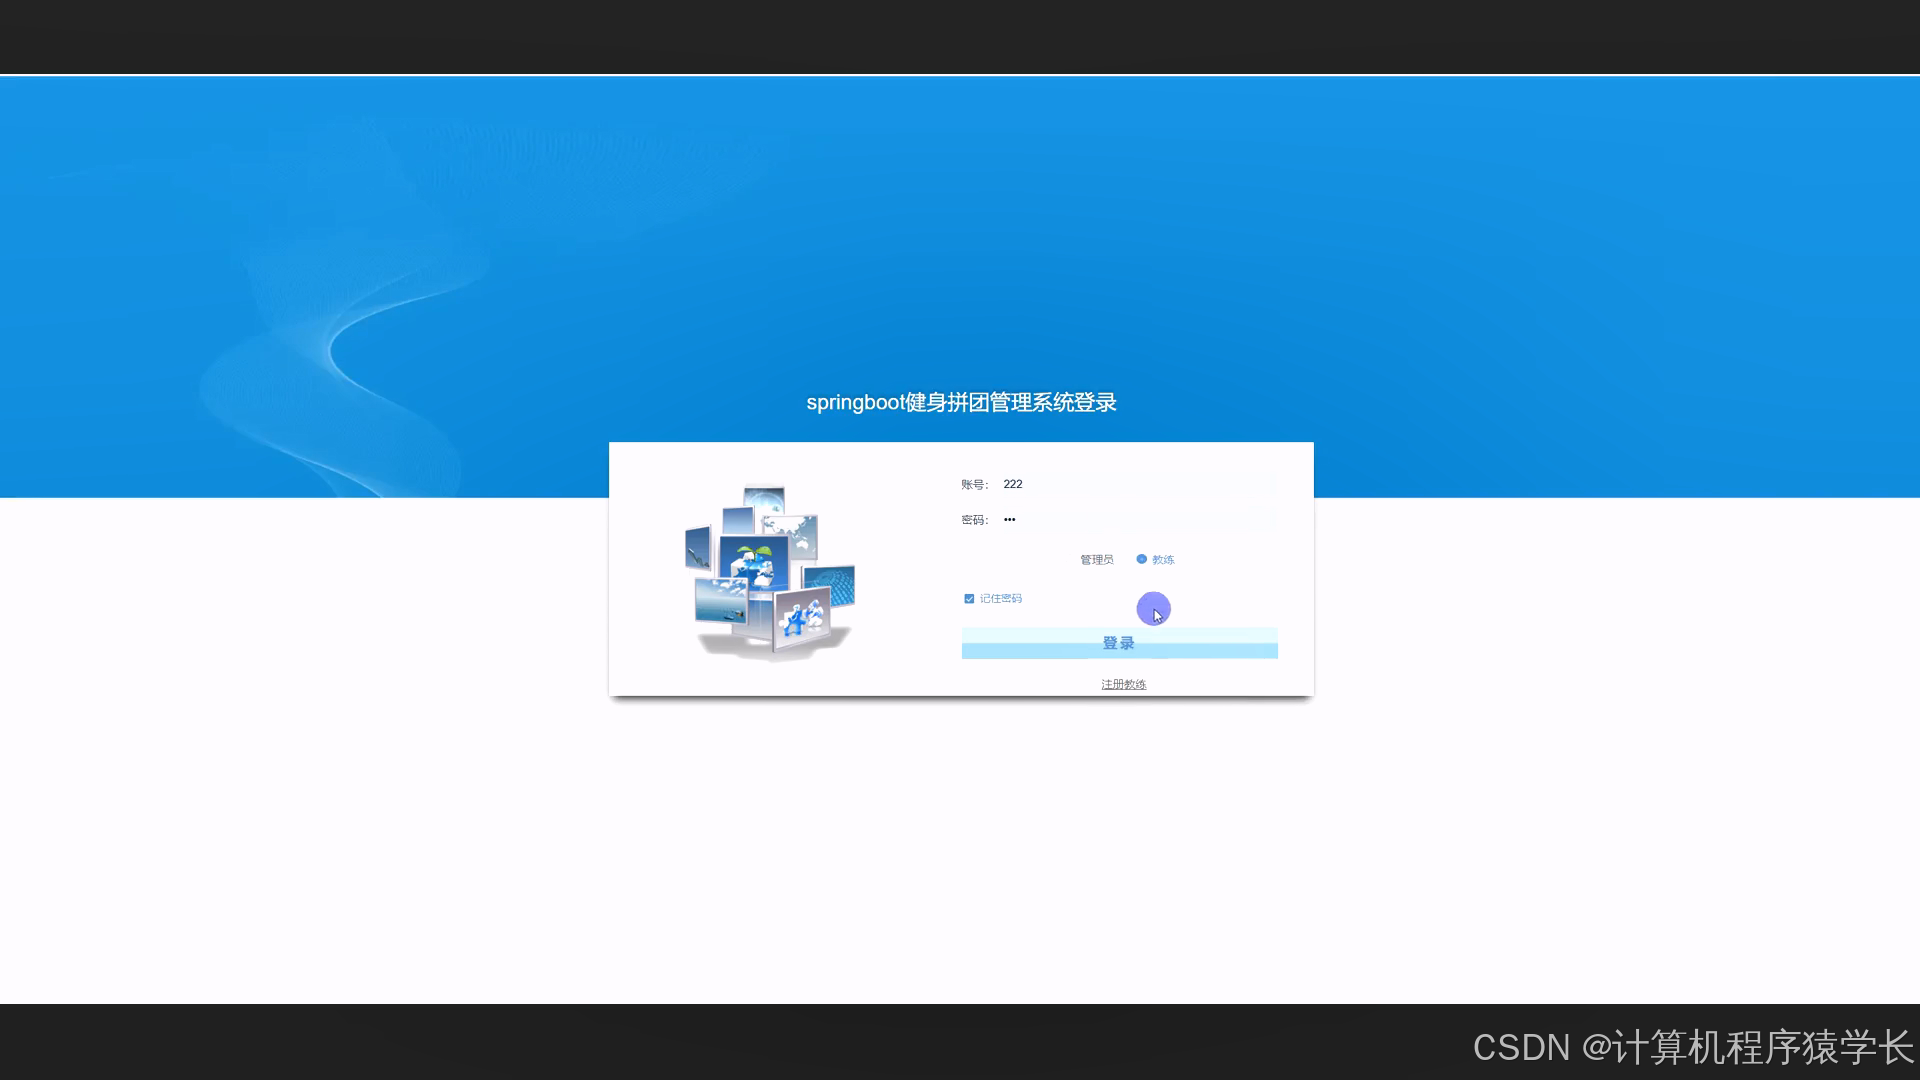Open the 注册教练 coach registration link
This screenshot has width=1920, height=1080.
tap(1124, 684)
